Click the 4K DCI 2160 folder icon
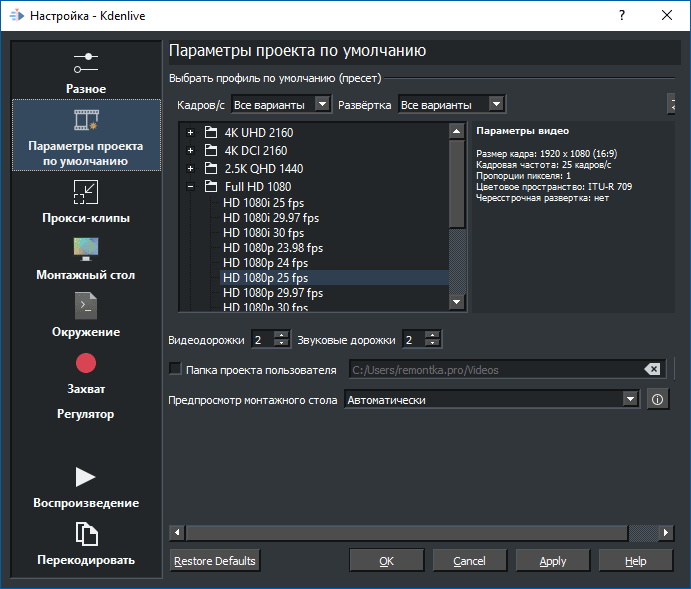691x589 pixels. coord(211,150)
